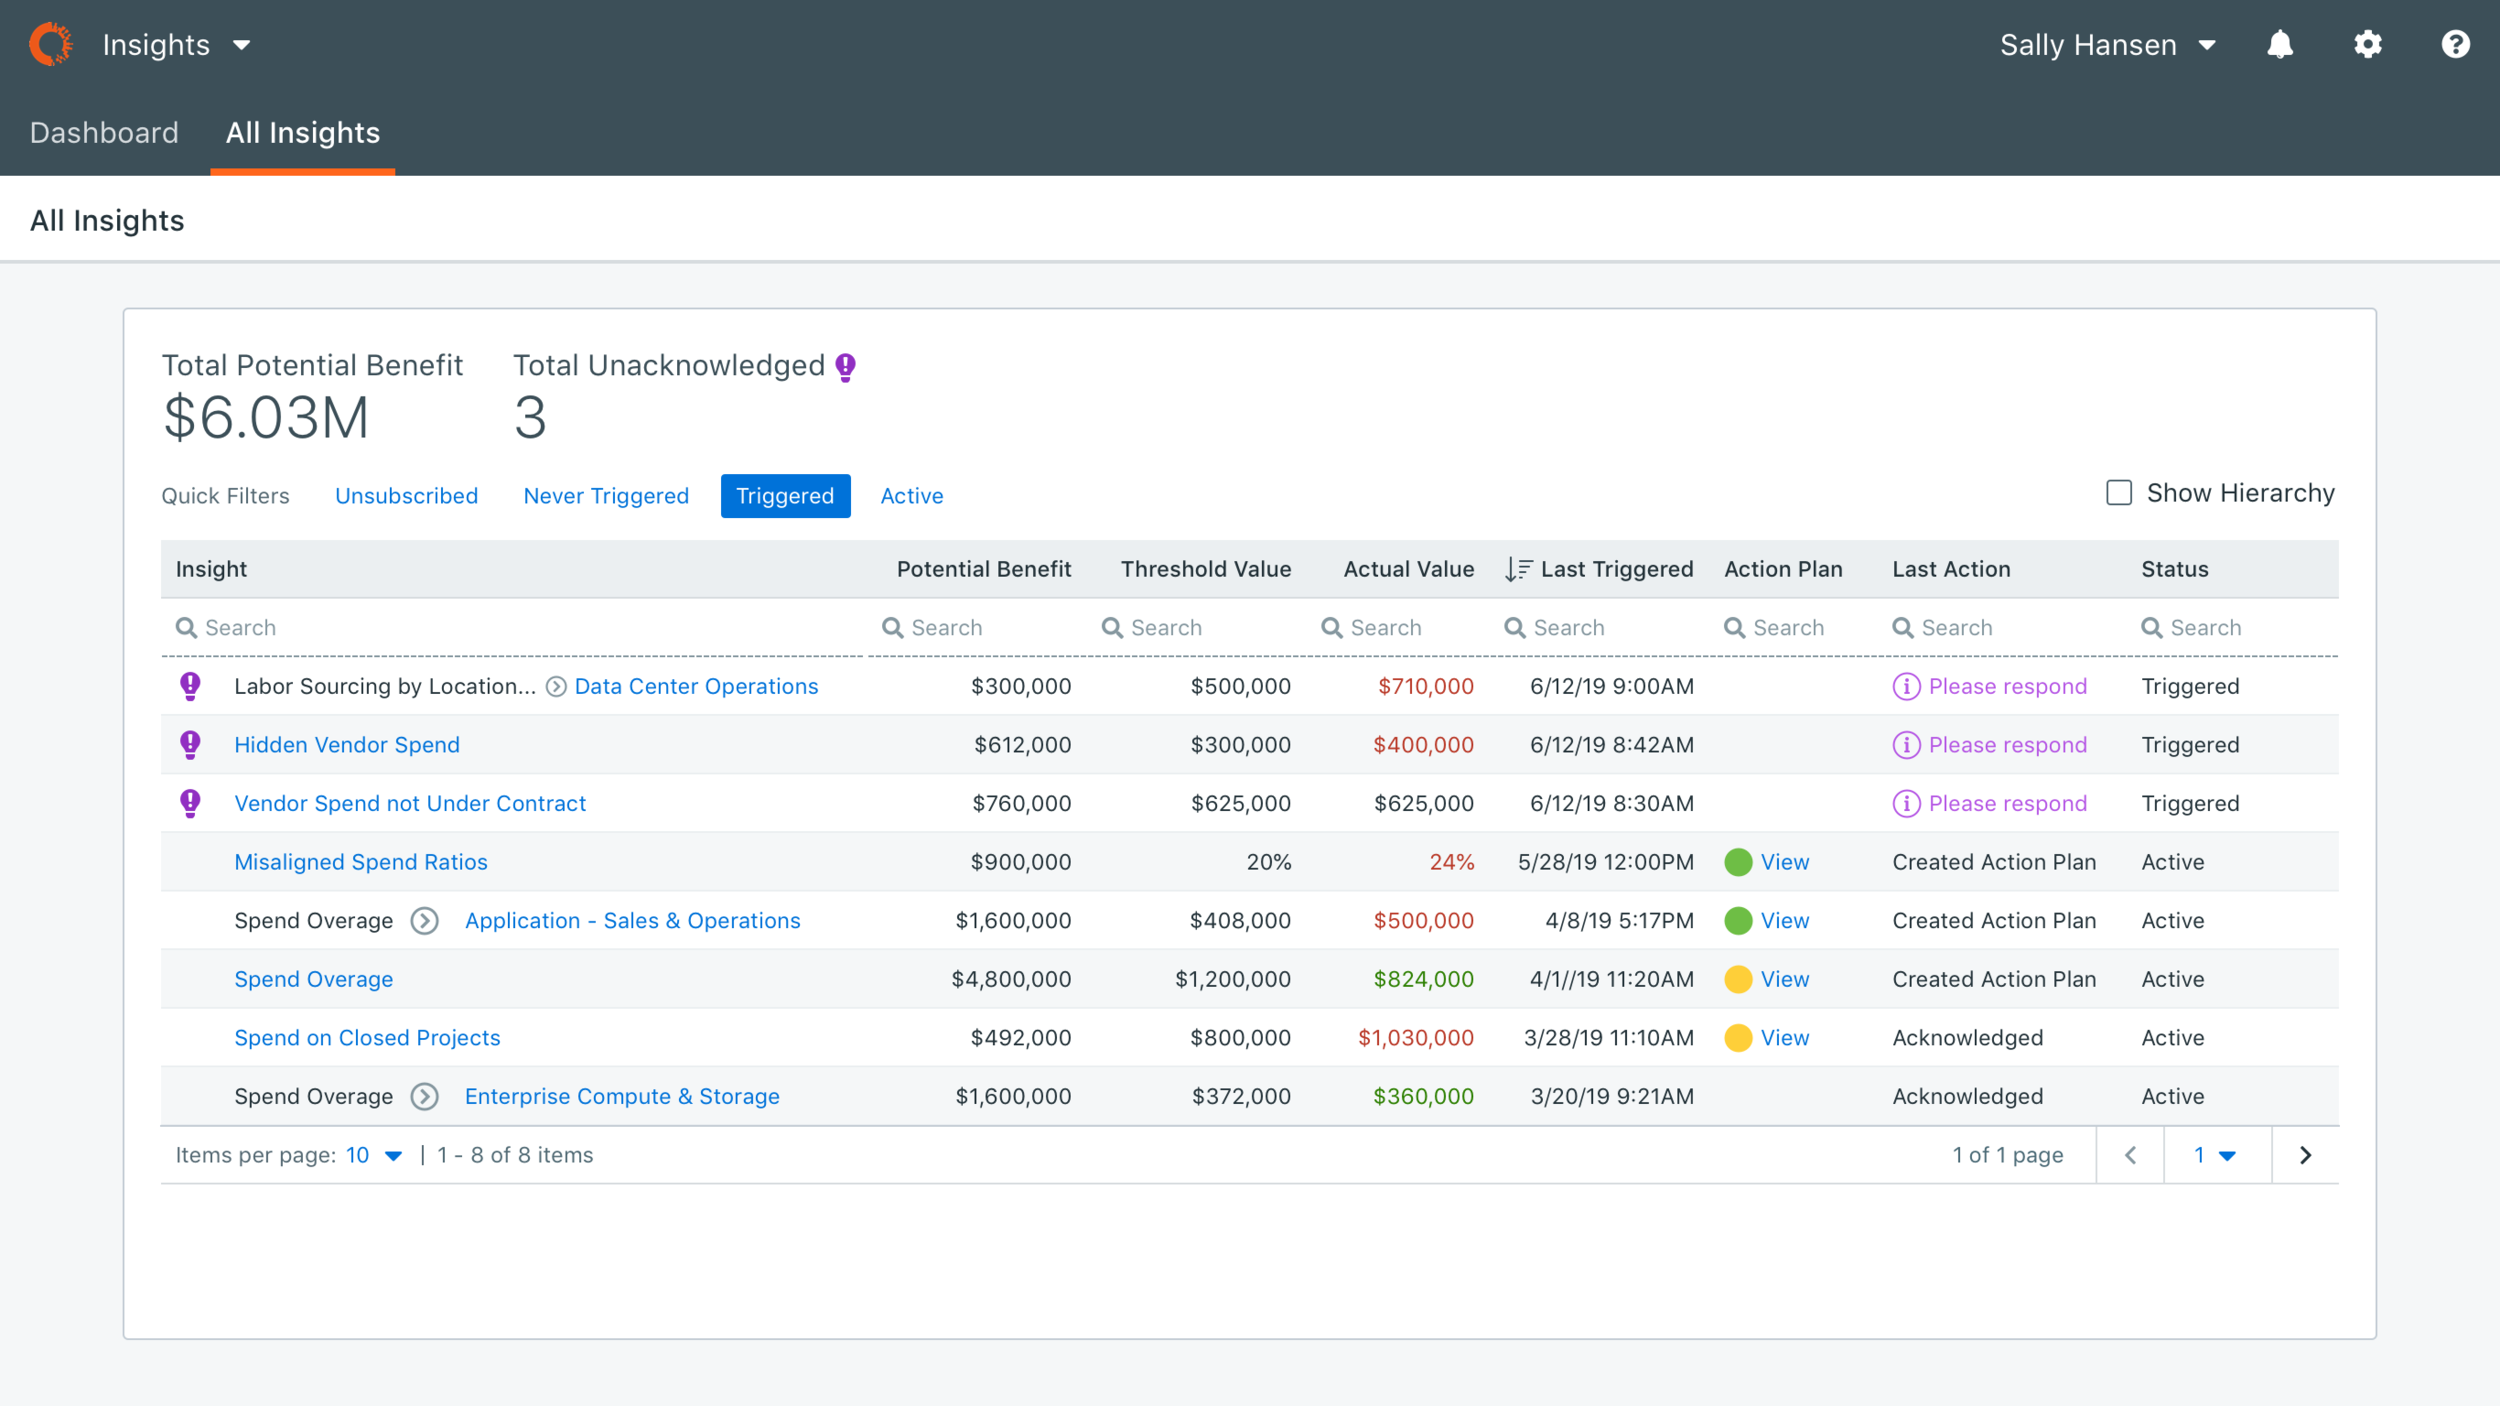Select the All Insights tab

[302, 133]
